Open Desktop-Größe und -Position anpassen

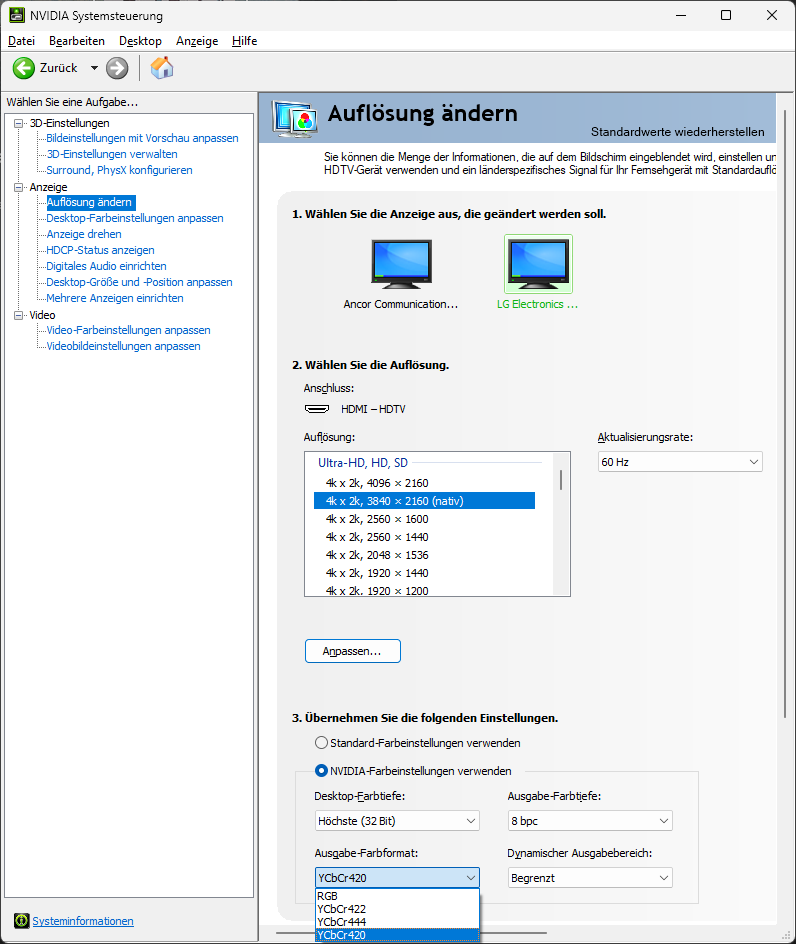(139, 282)
